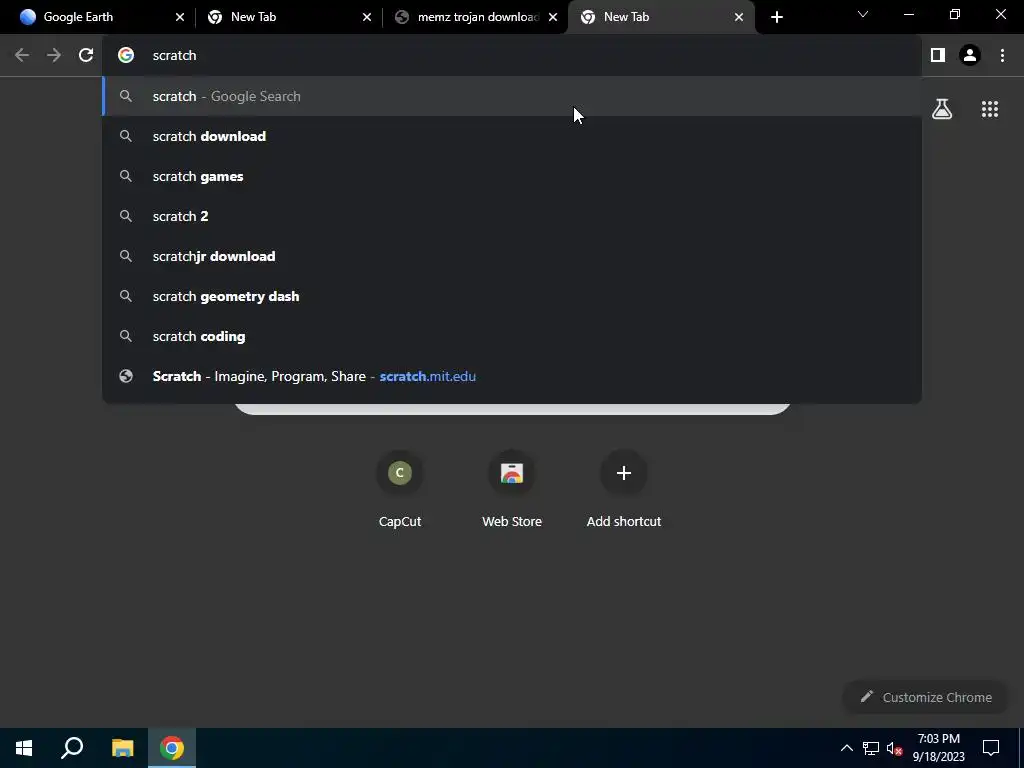
Task: Open the Web Store shortcut
Action: point(512,490)
